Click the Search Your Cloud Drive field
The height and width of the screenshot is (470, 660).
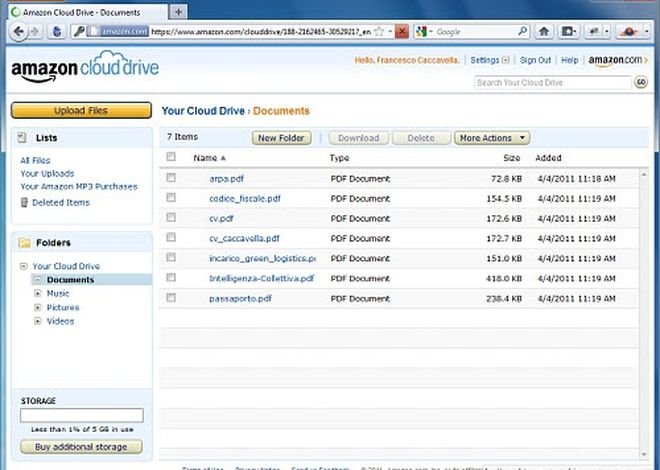pyautogui.click(x=553, y=82)
